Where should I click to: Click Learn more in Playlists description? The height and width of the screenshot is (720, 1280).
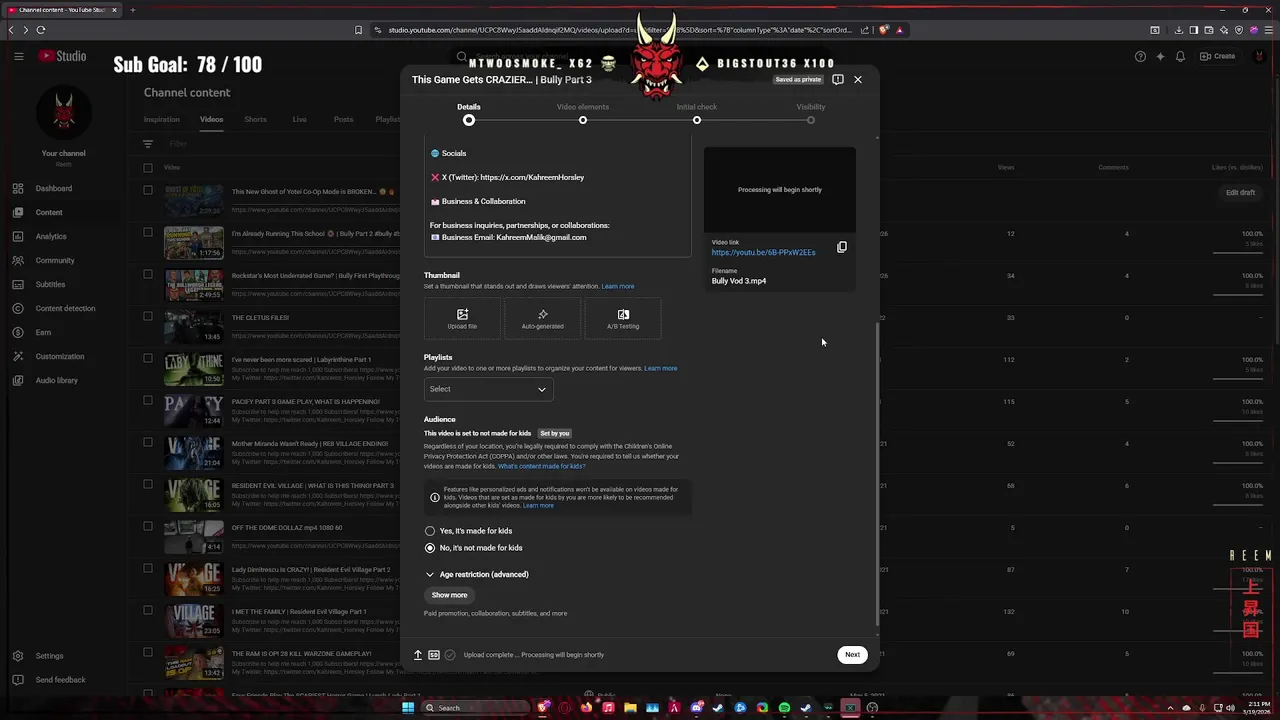point(660,368)
